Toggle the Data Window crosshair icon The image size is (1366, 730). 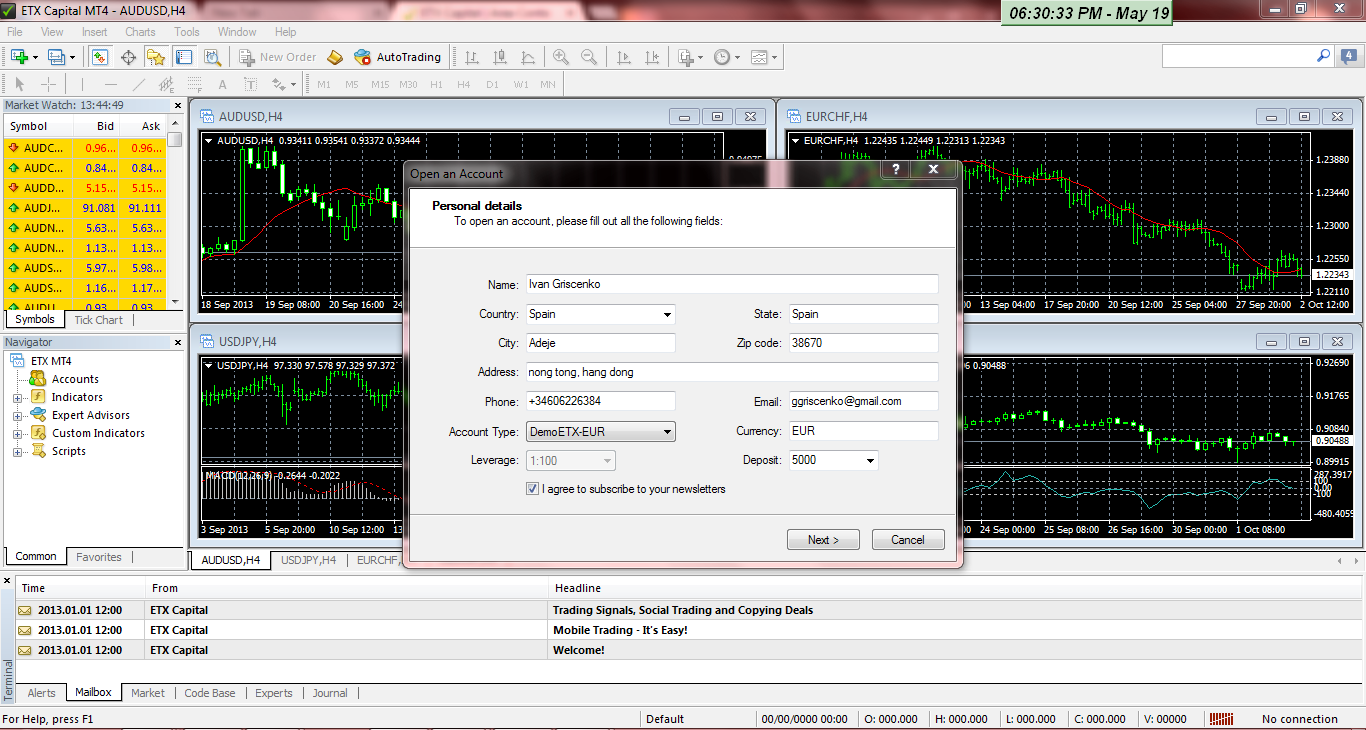pyautogui.click(x=128, y=57)
